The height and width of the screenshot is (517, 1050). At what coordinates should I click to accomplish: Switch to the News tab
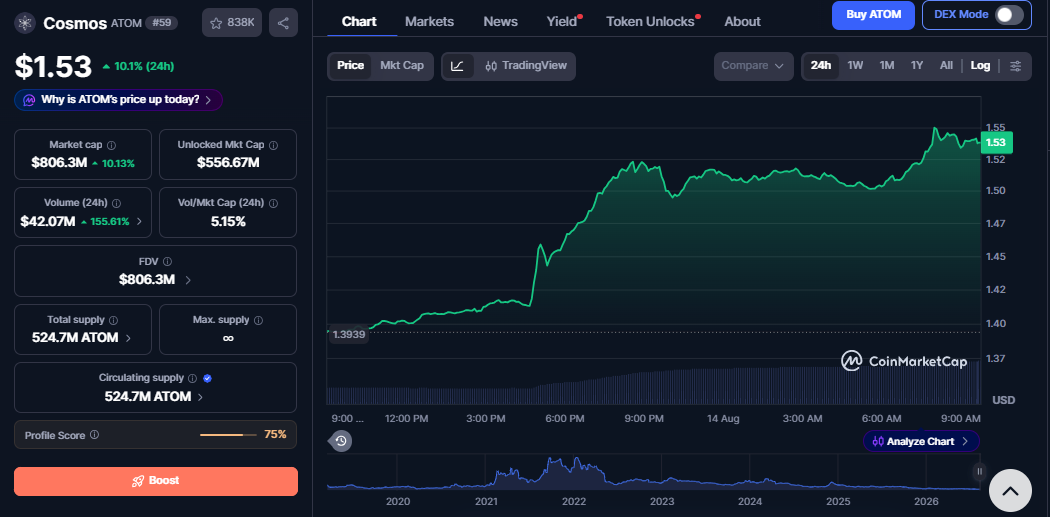click(x=500, y=21)
